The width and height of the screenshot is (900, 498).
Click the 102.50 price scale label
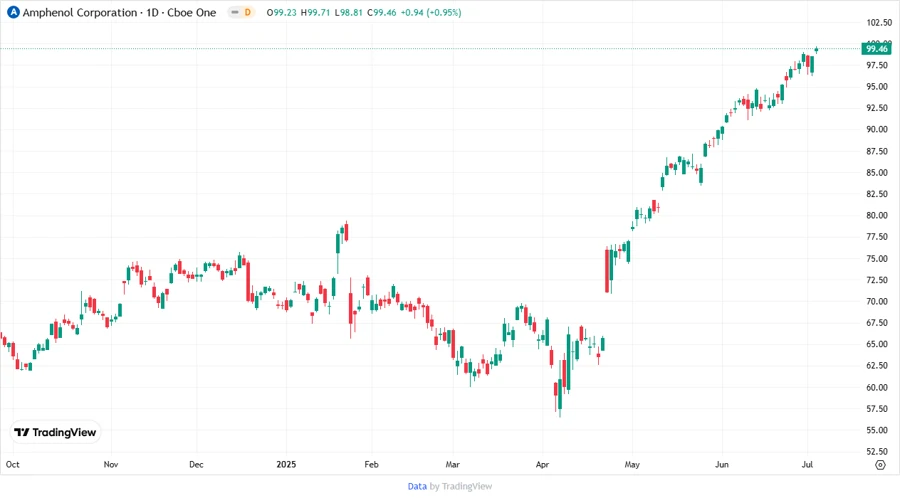(879, 22)
